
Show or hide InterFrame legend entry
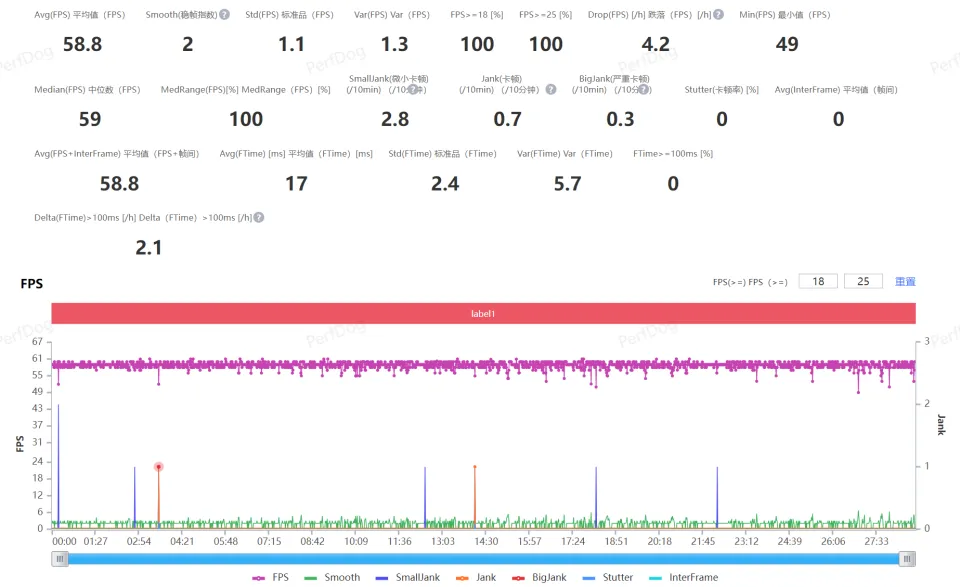(683, 577)
